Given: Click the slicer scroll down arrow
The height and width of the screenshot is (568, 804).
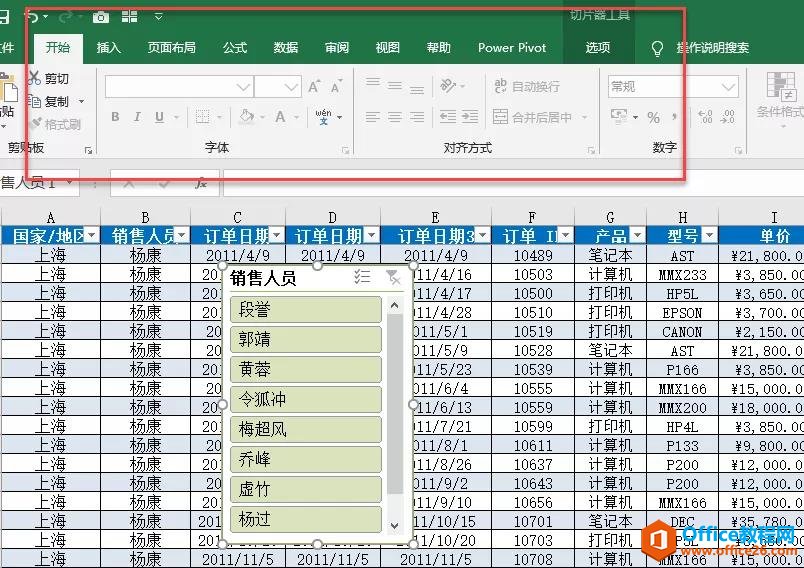Looking at the screenshot, I should click(395, 525).
